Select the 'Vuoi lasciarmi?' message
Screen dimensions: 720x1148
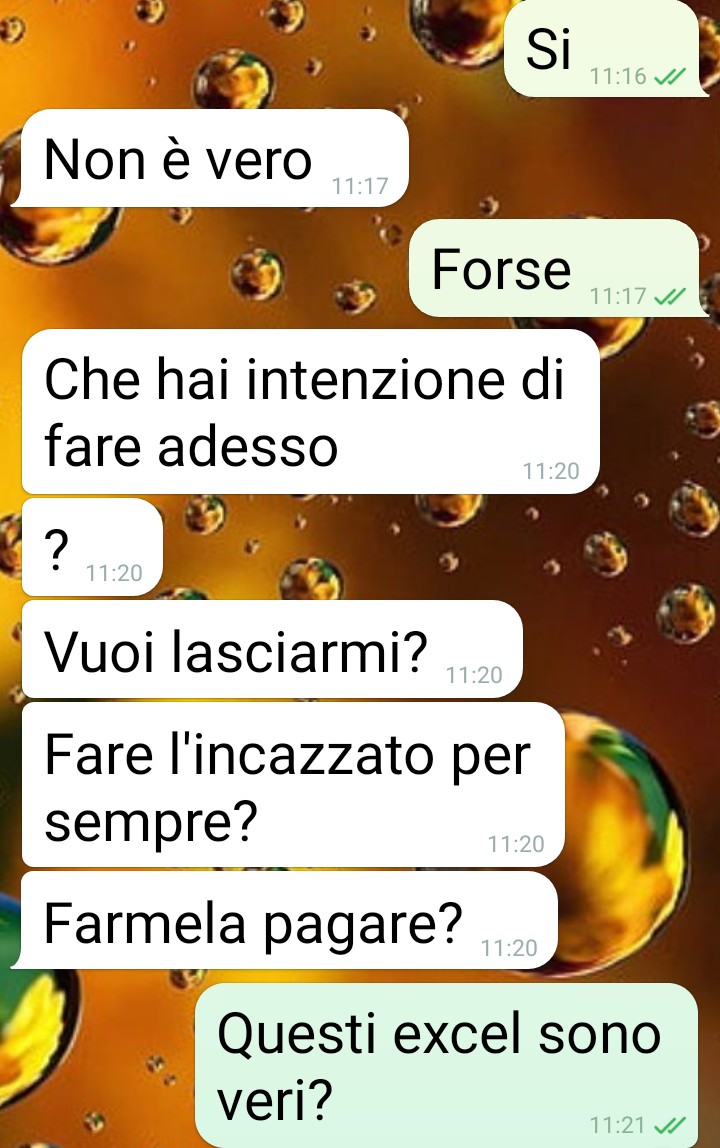coord(272,649)
